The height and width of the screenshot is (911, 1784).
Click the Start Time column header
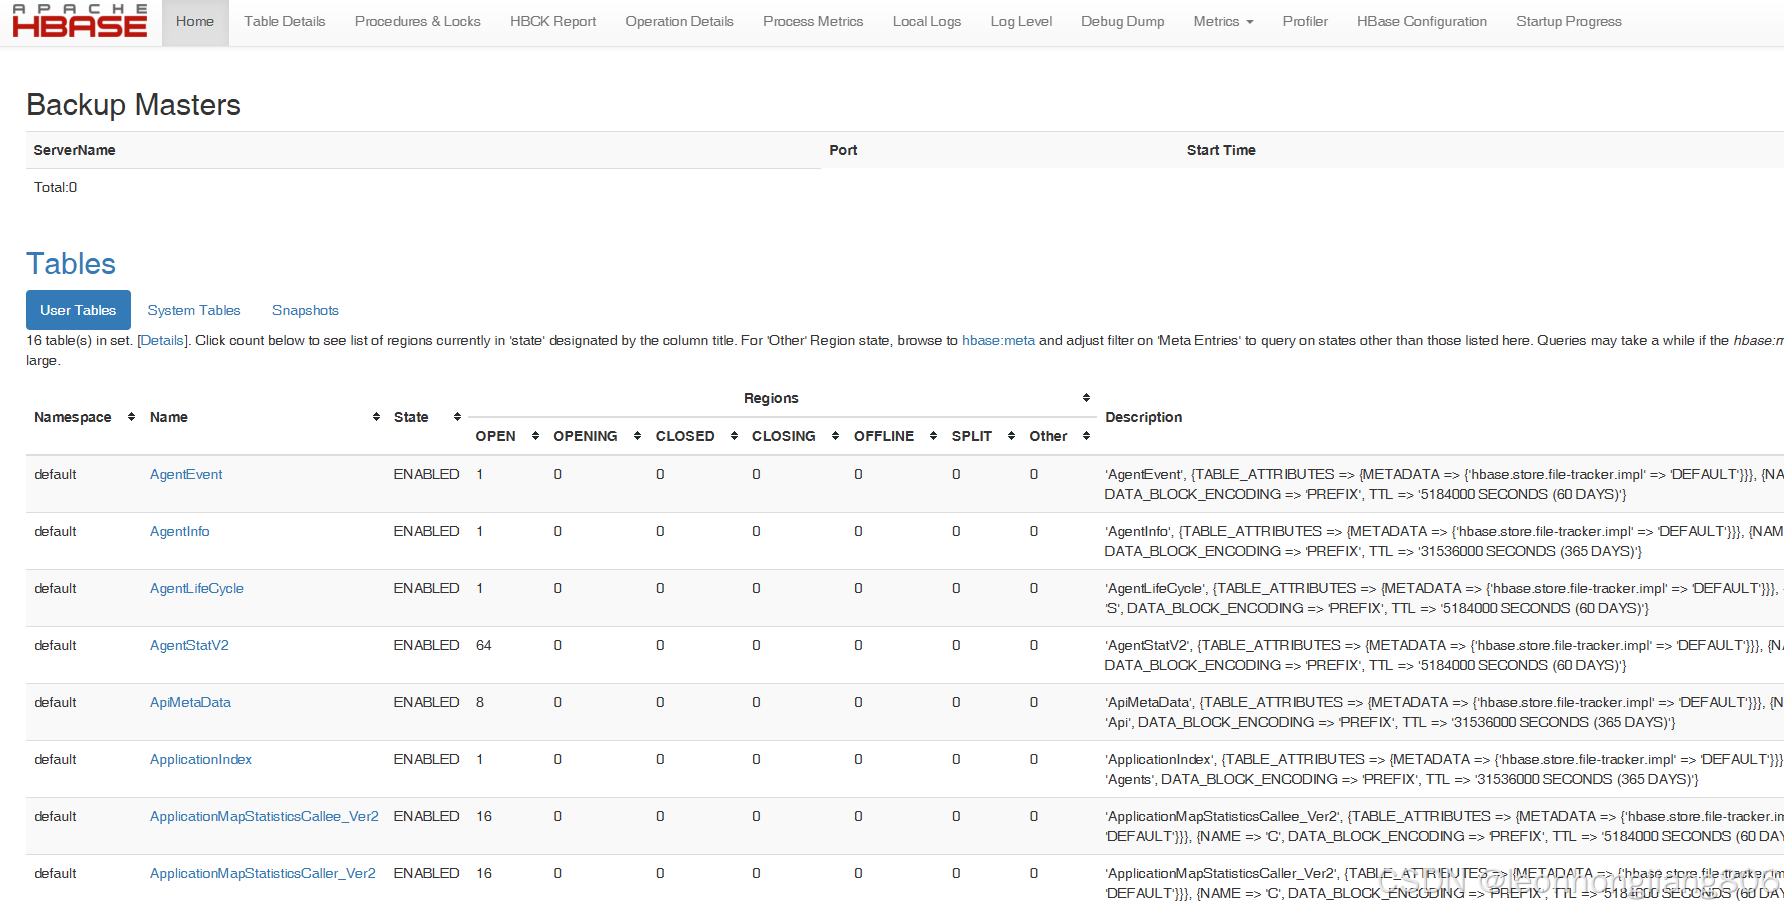coord(1221,150)
